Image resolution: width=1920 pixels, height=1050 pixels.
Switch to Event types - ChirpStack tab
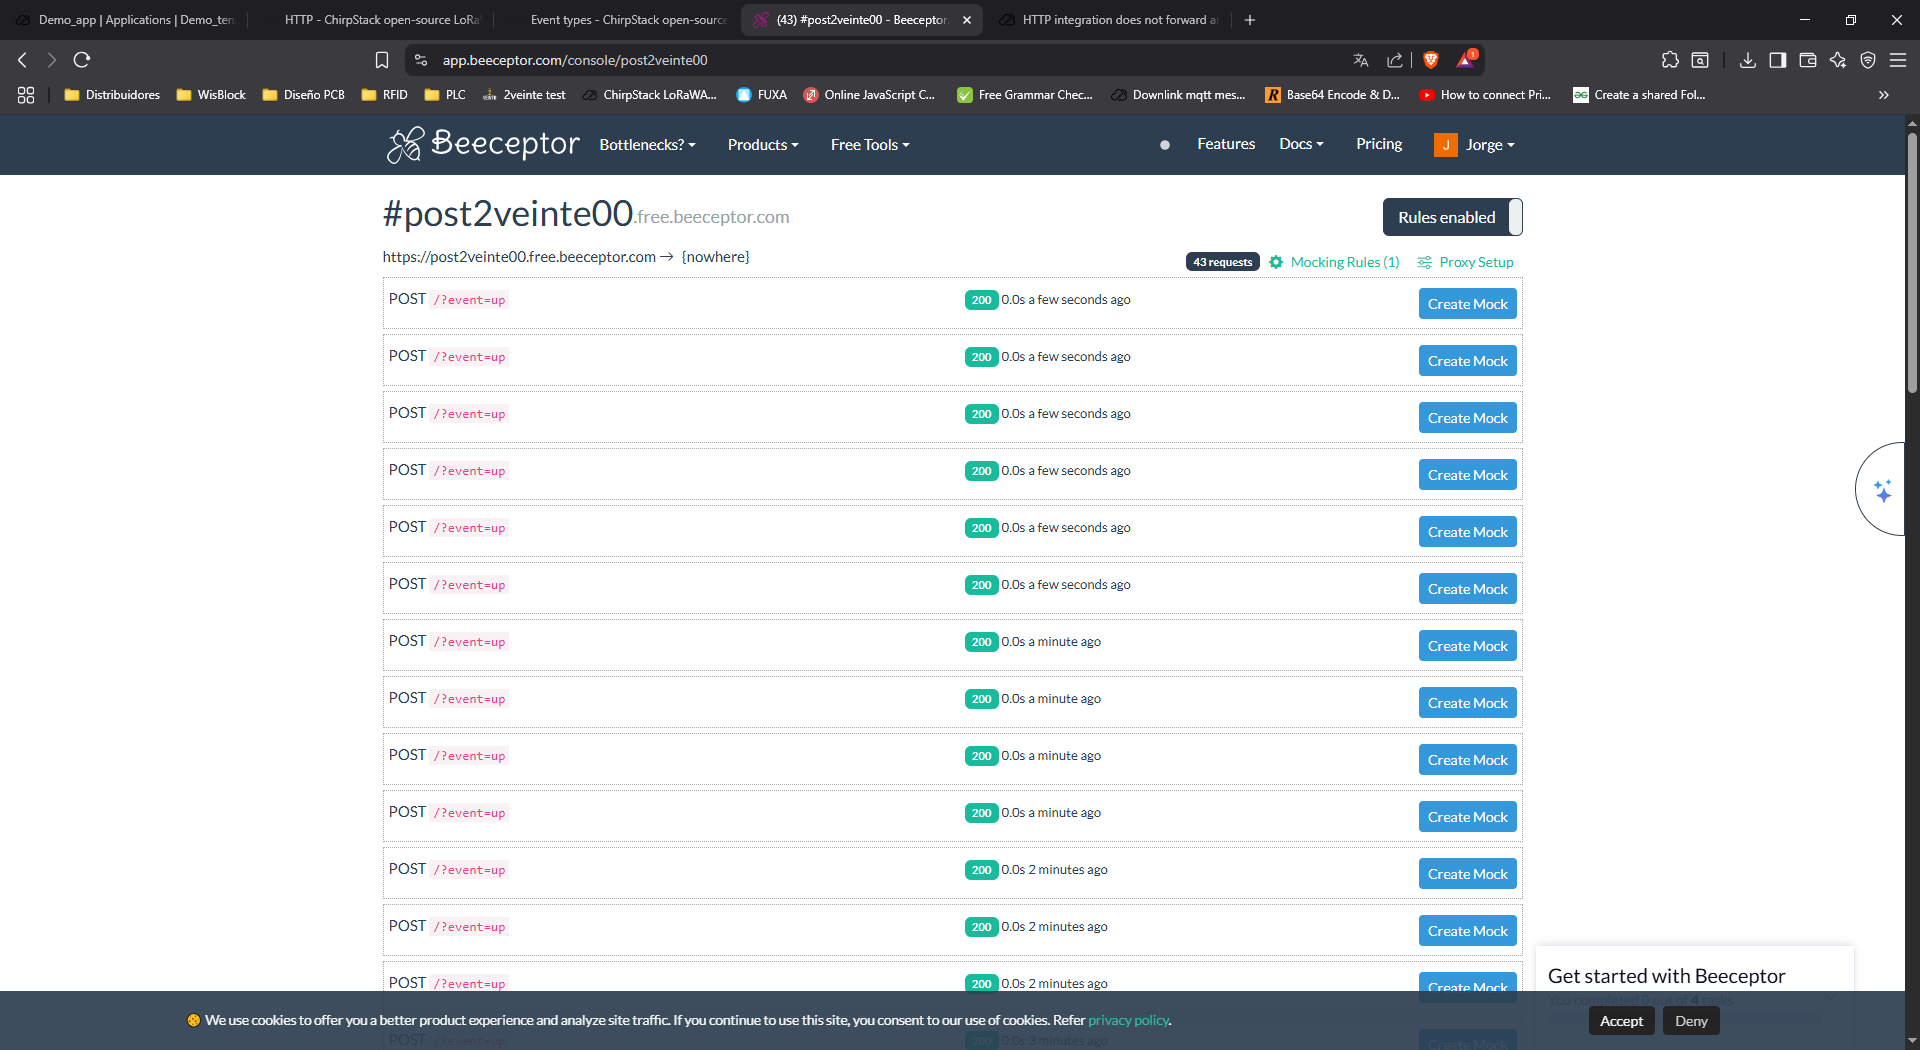616,20
